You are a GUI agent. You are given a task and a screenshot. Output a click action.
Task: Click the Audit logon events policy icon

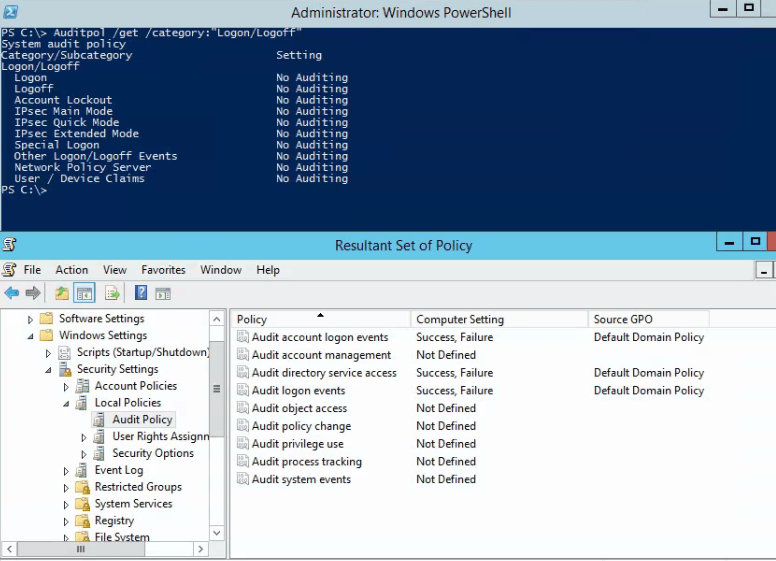click(243, 391)
